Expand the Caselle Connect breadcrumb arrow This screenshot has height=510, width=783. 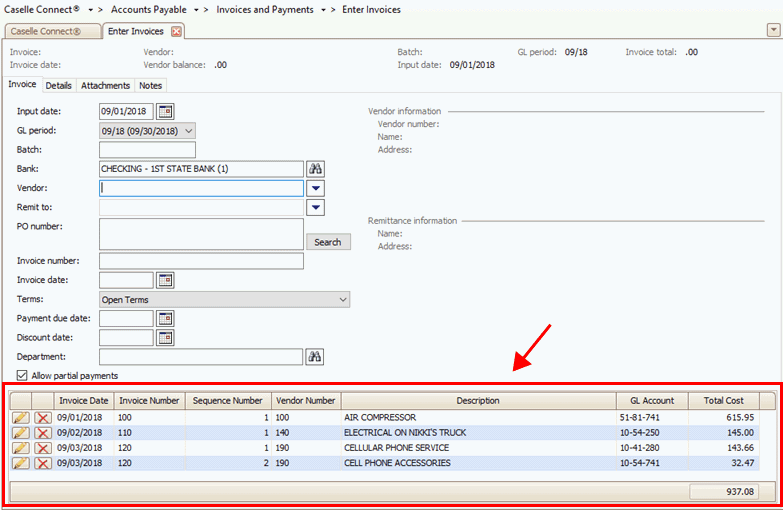coord(90,10)
